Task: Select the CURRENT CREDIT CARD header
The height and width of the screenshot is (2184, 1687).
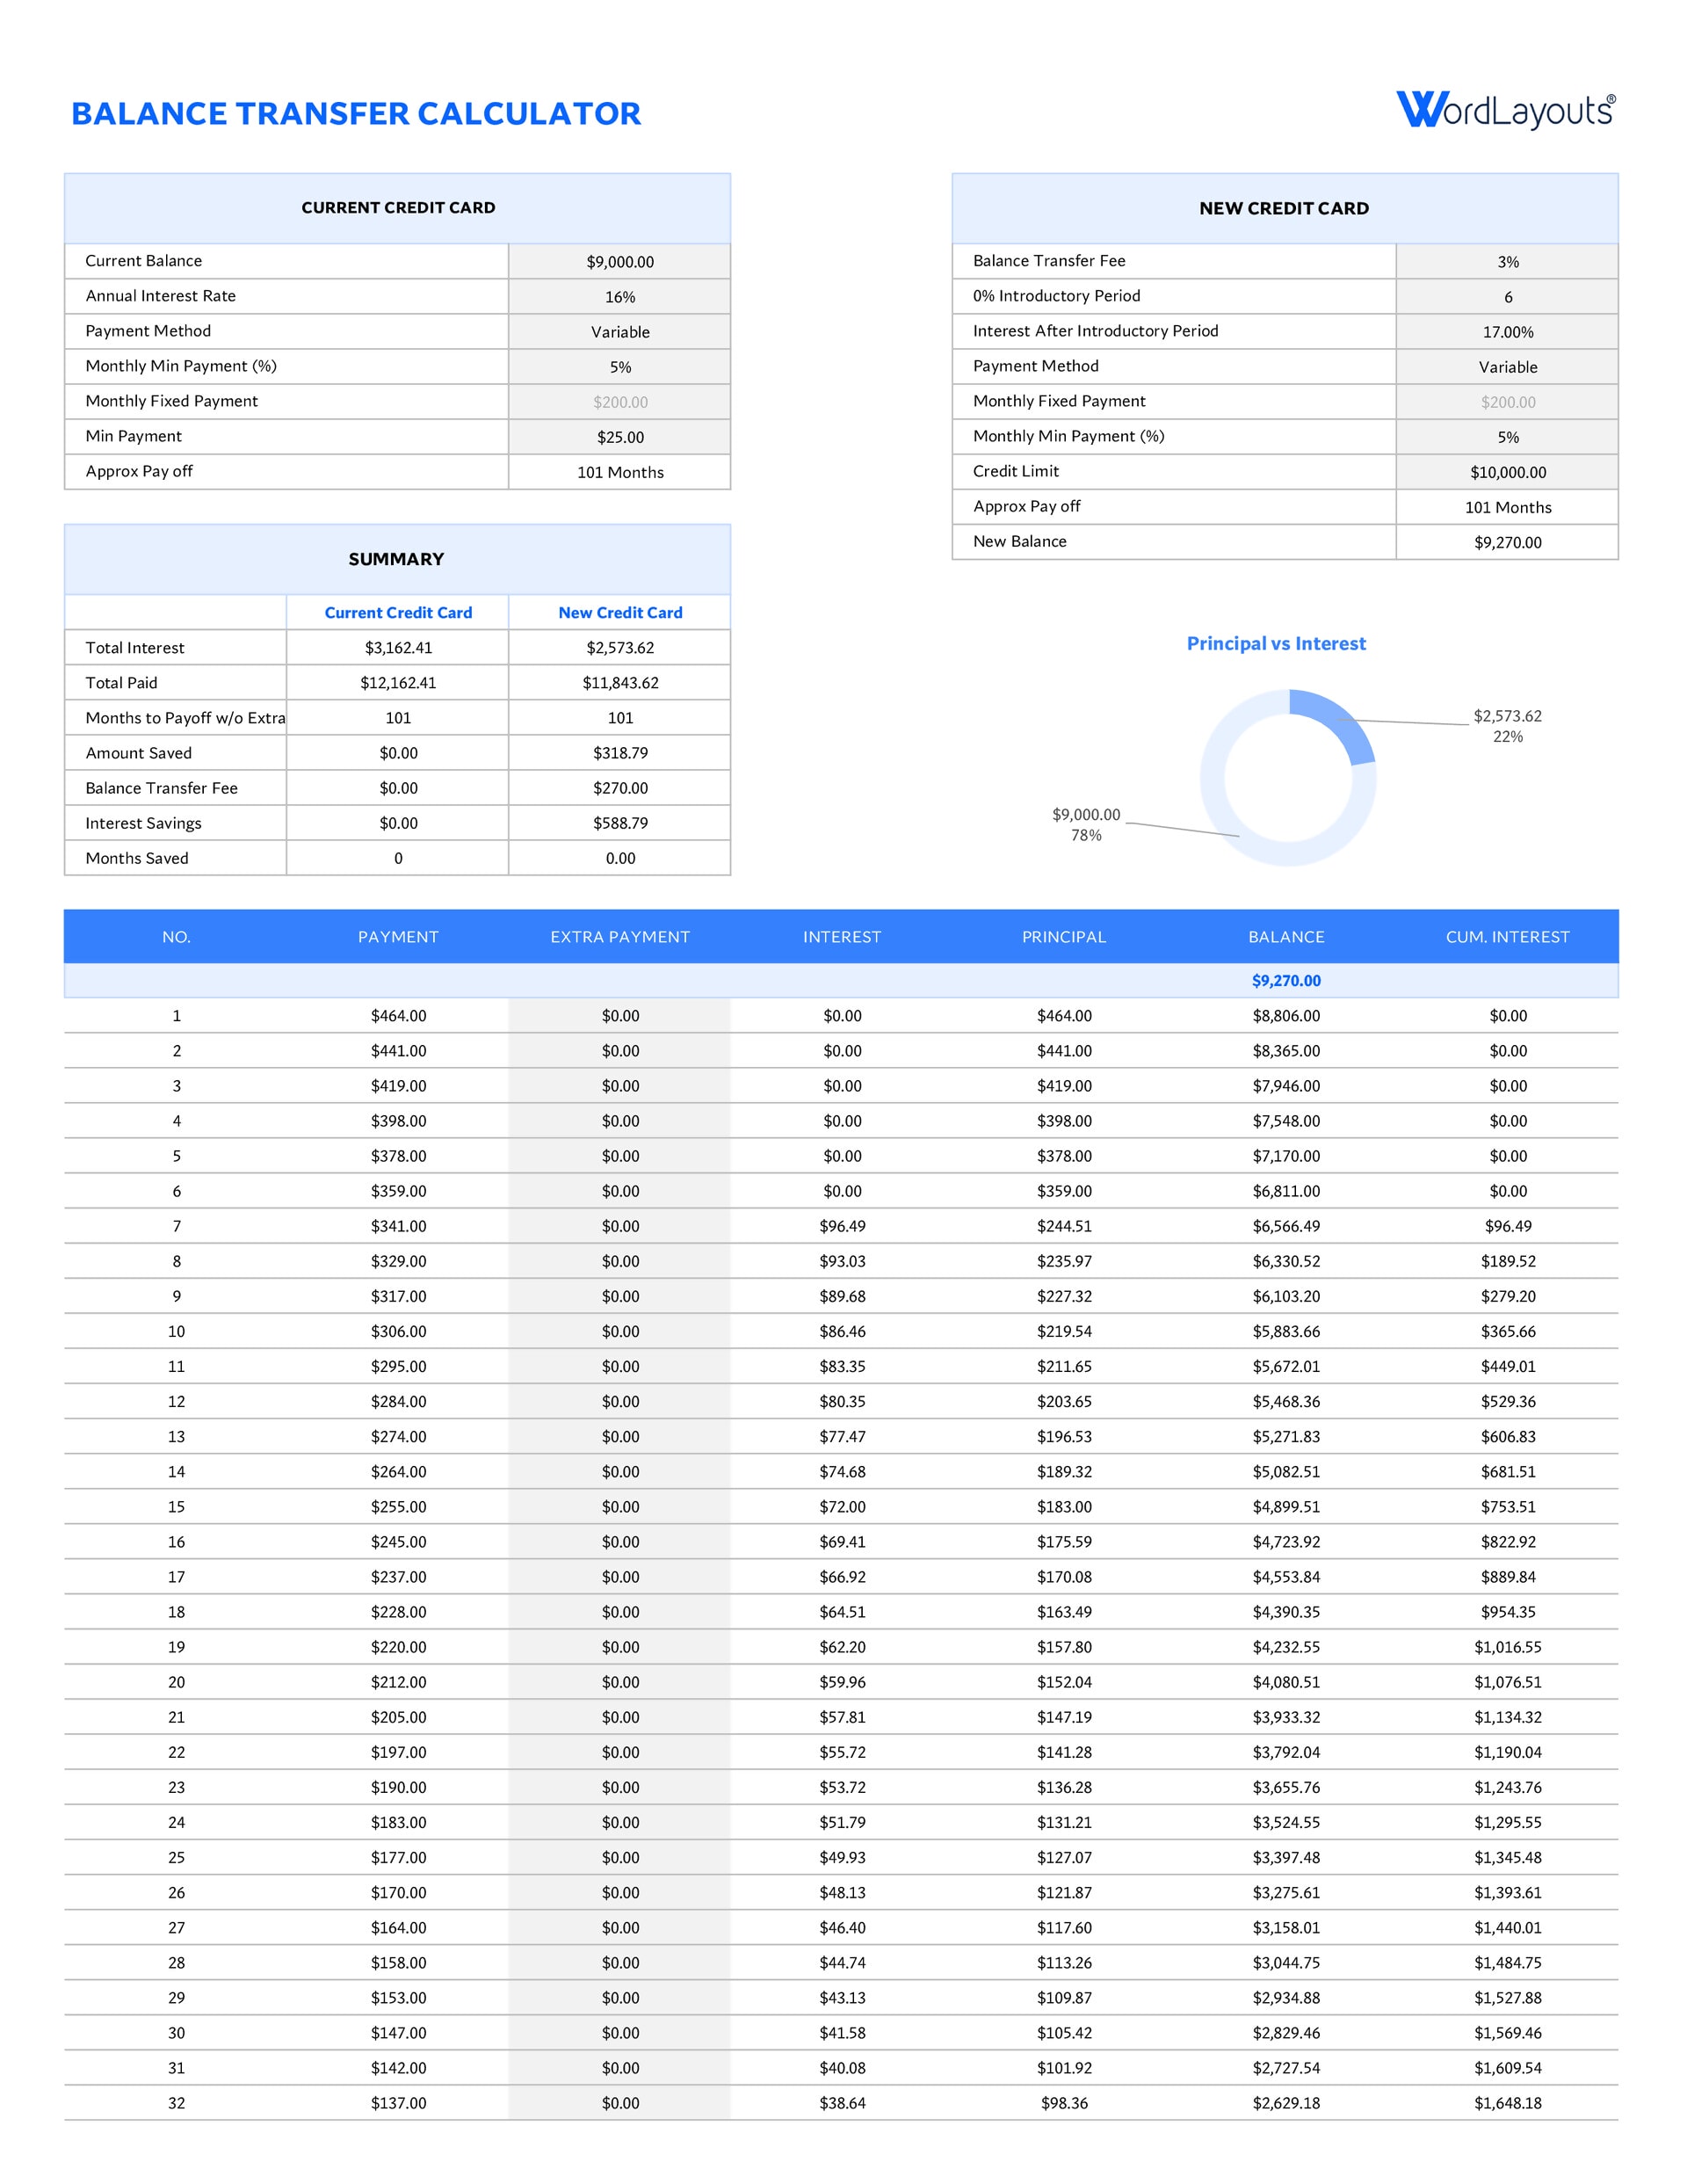Action: click(398, 208)
